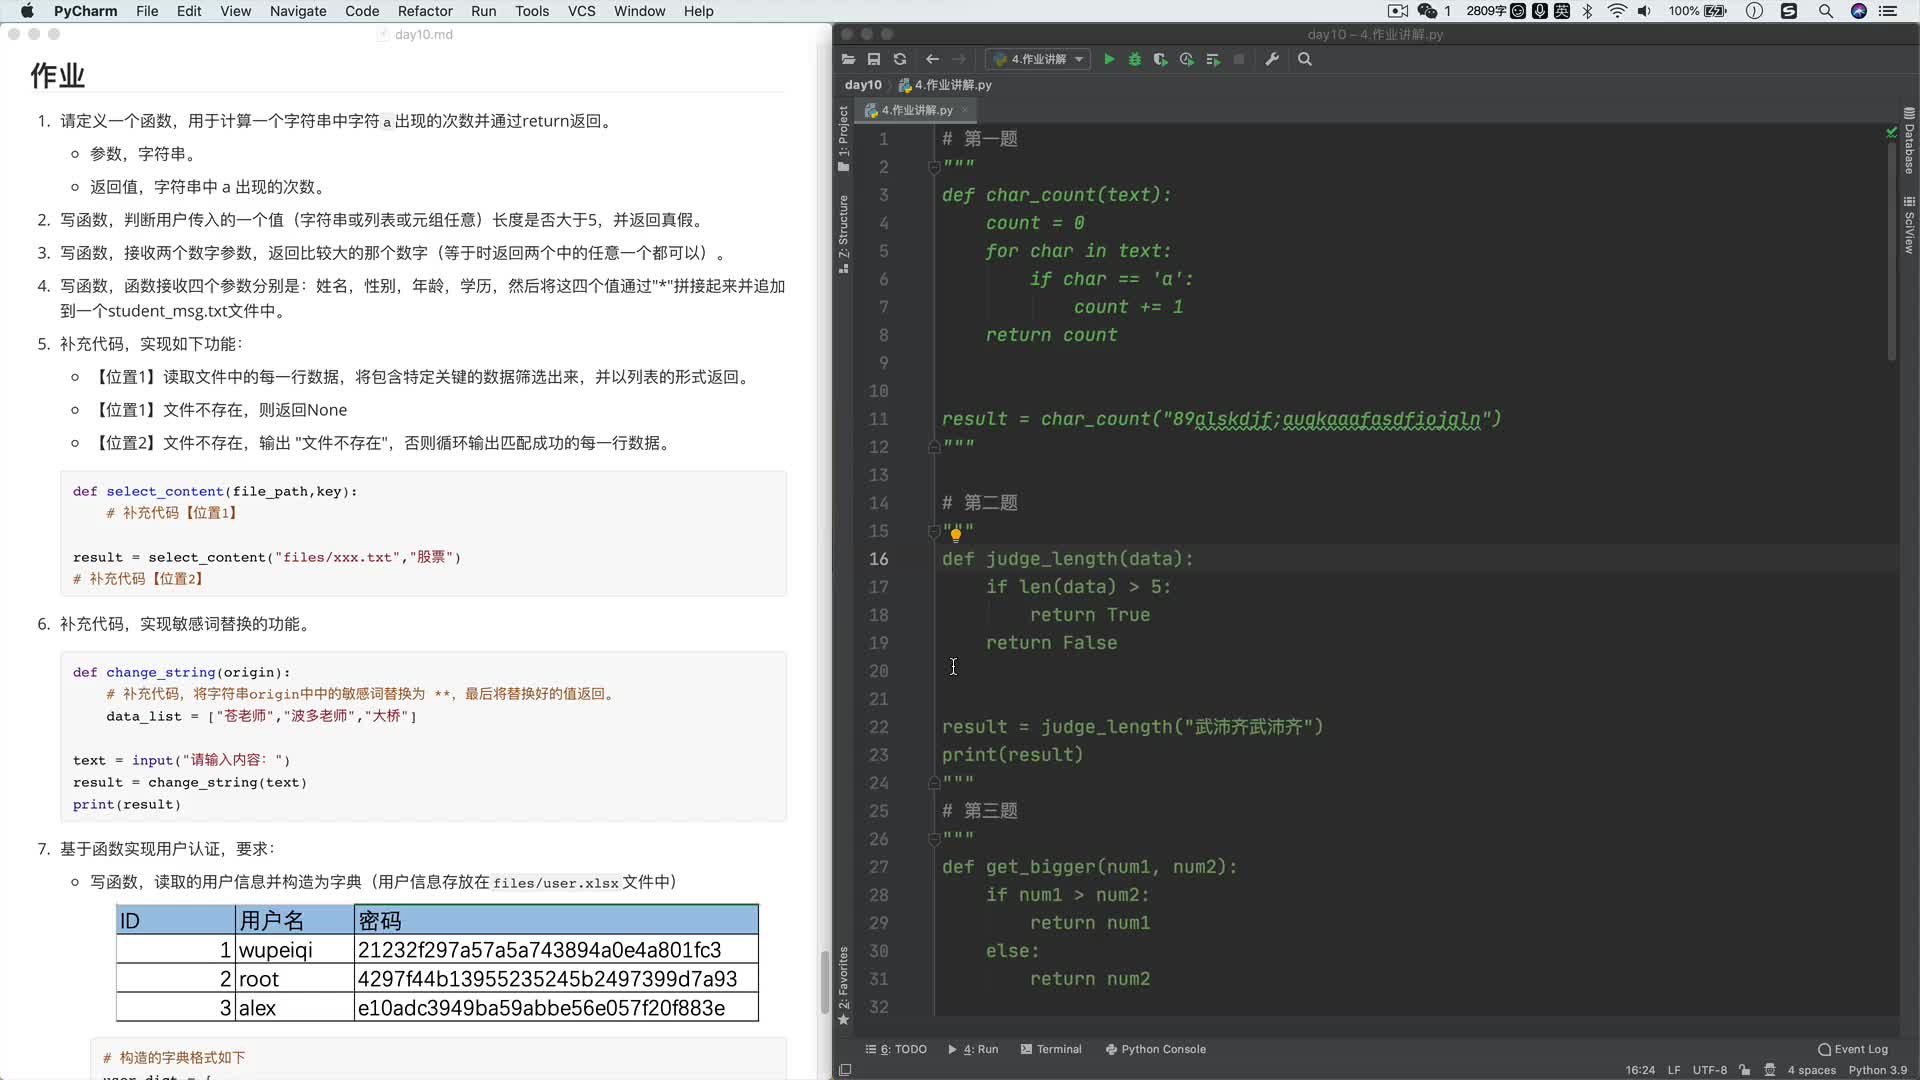Collapse the fold marker at line 26

pyautogui.click(x=934, y=839)
